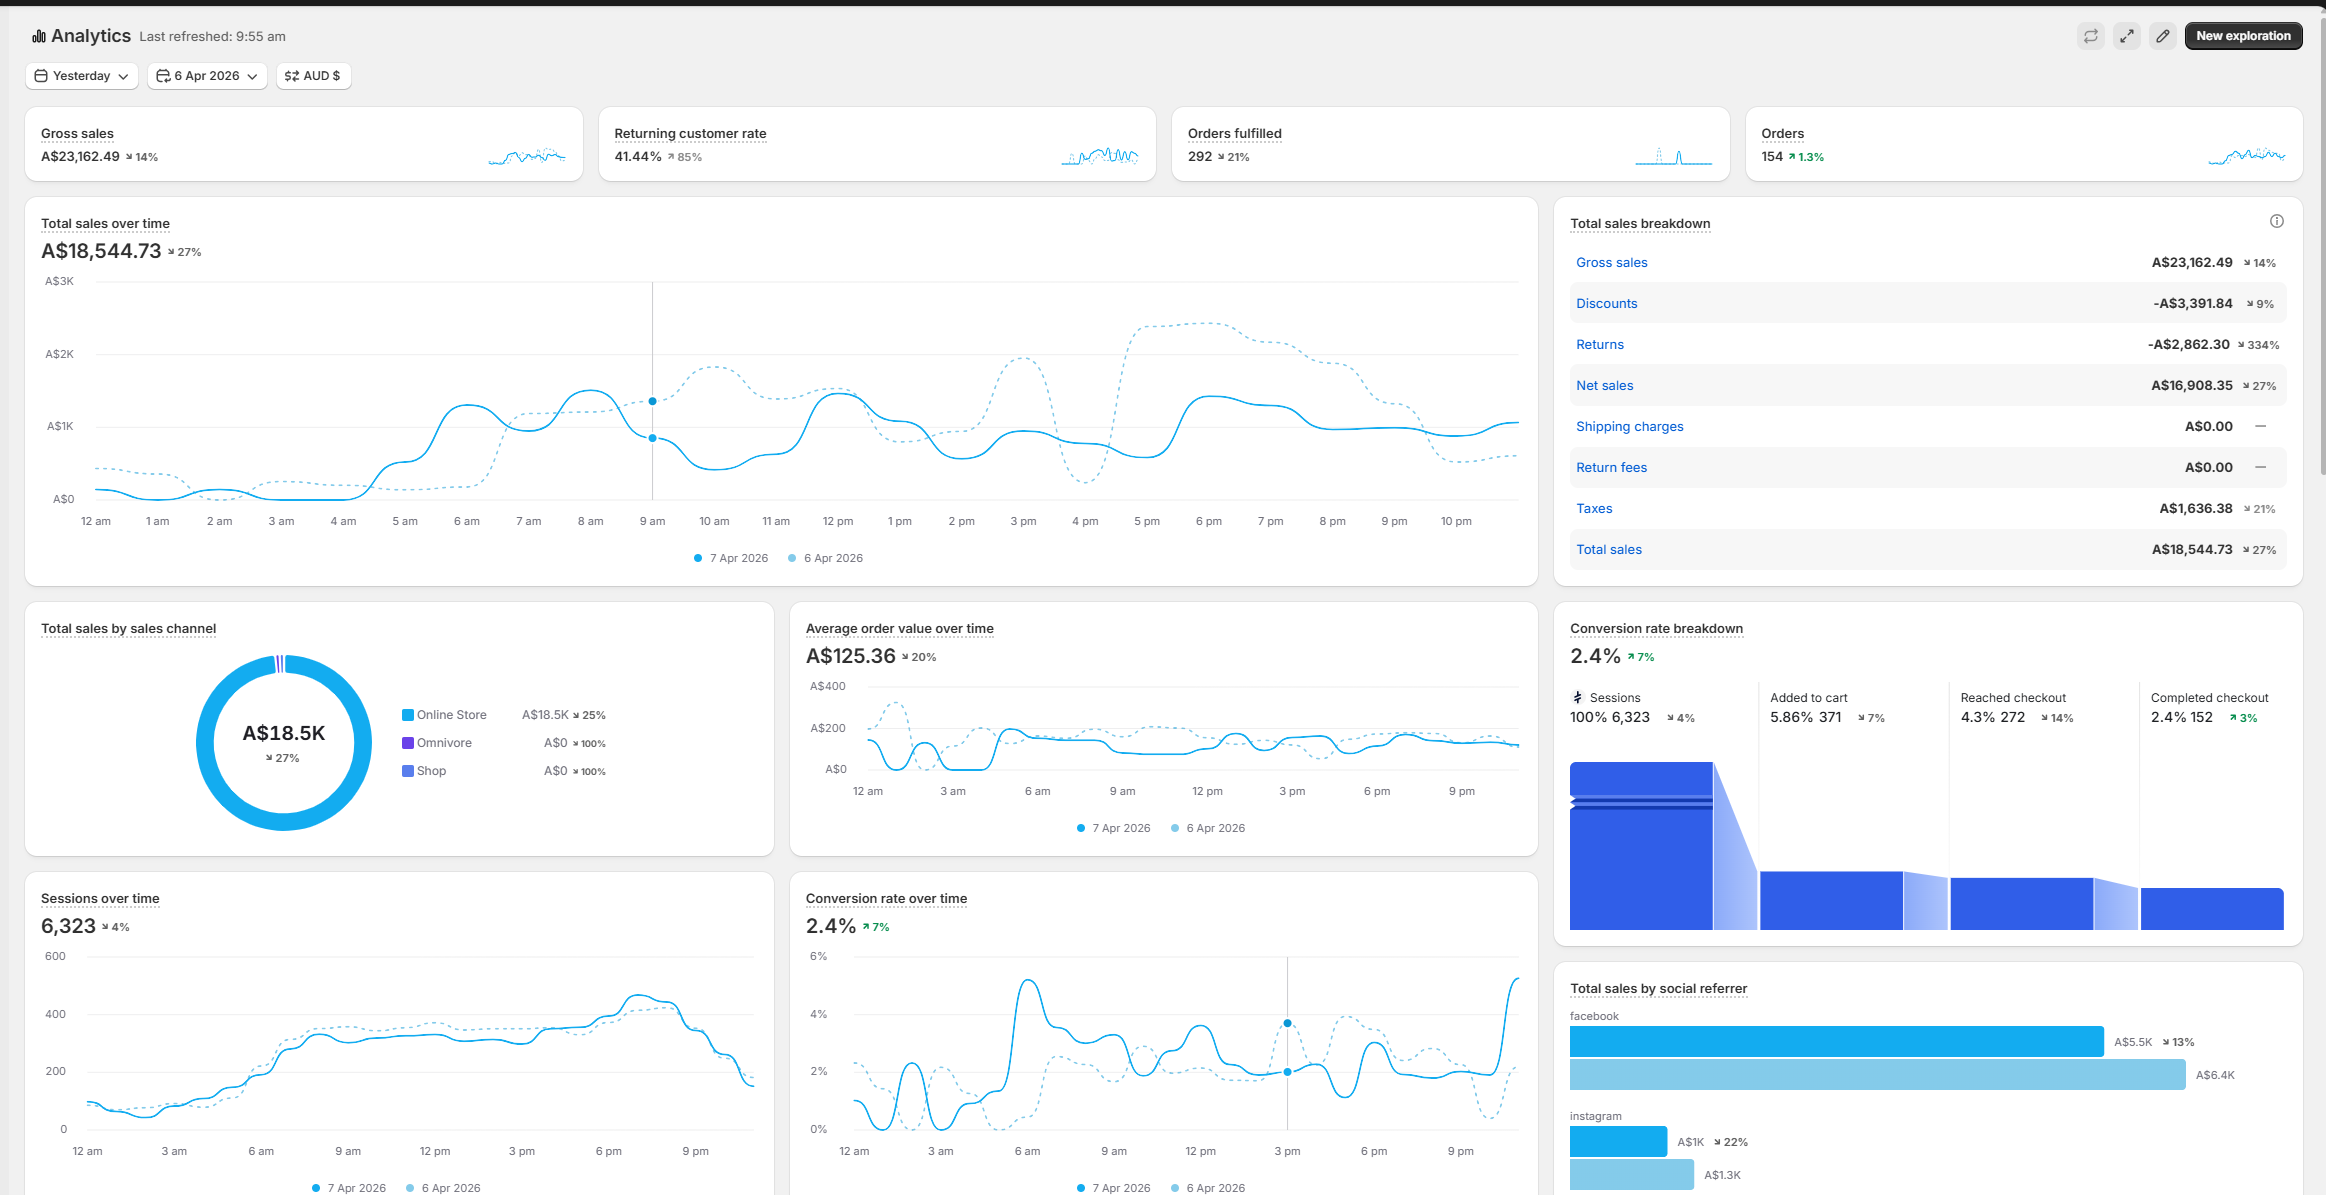Image resolution: width=2326 pixels, height=1195 pixels.
Task: Open the Orders fulfilled metric card
Action: pos(1450,144)
